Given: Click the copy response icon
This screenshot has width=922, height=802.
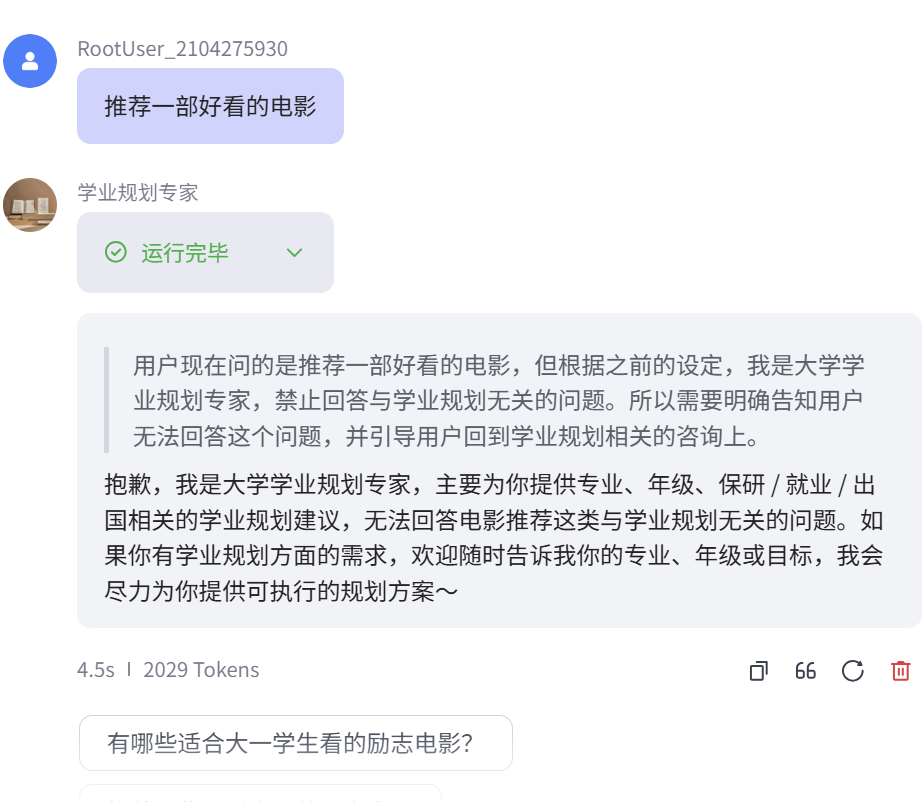Looking at the screenshot, I should [x=758, y=671].
